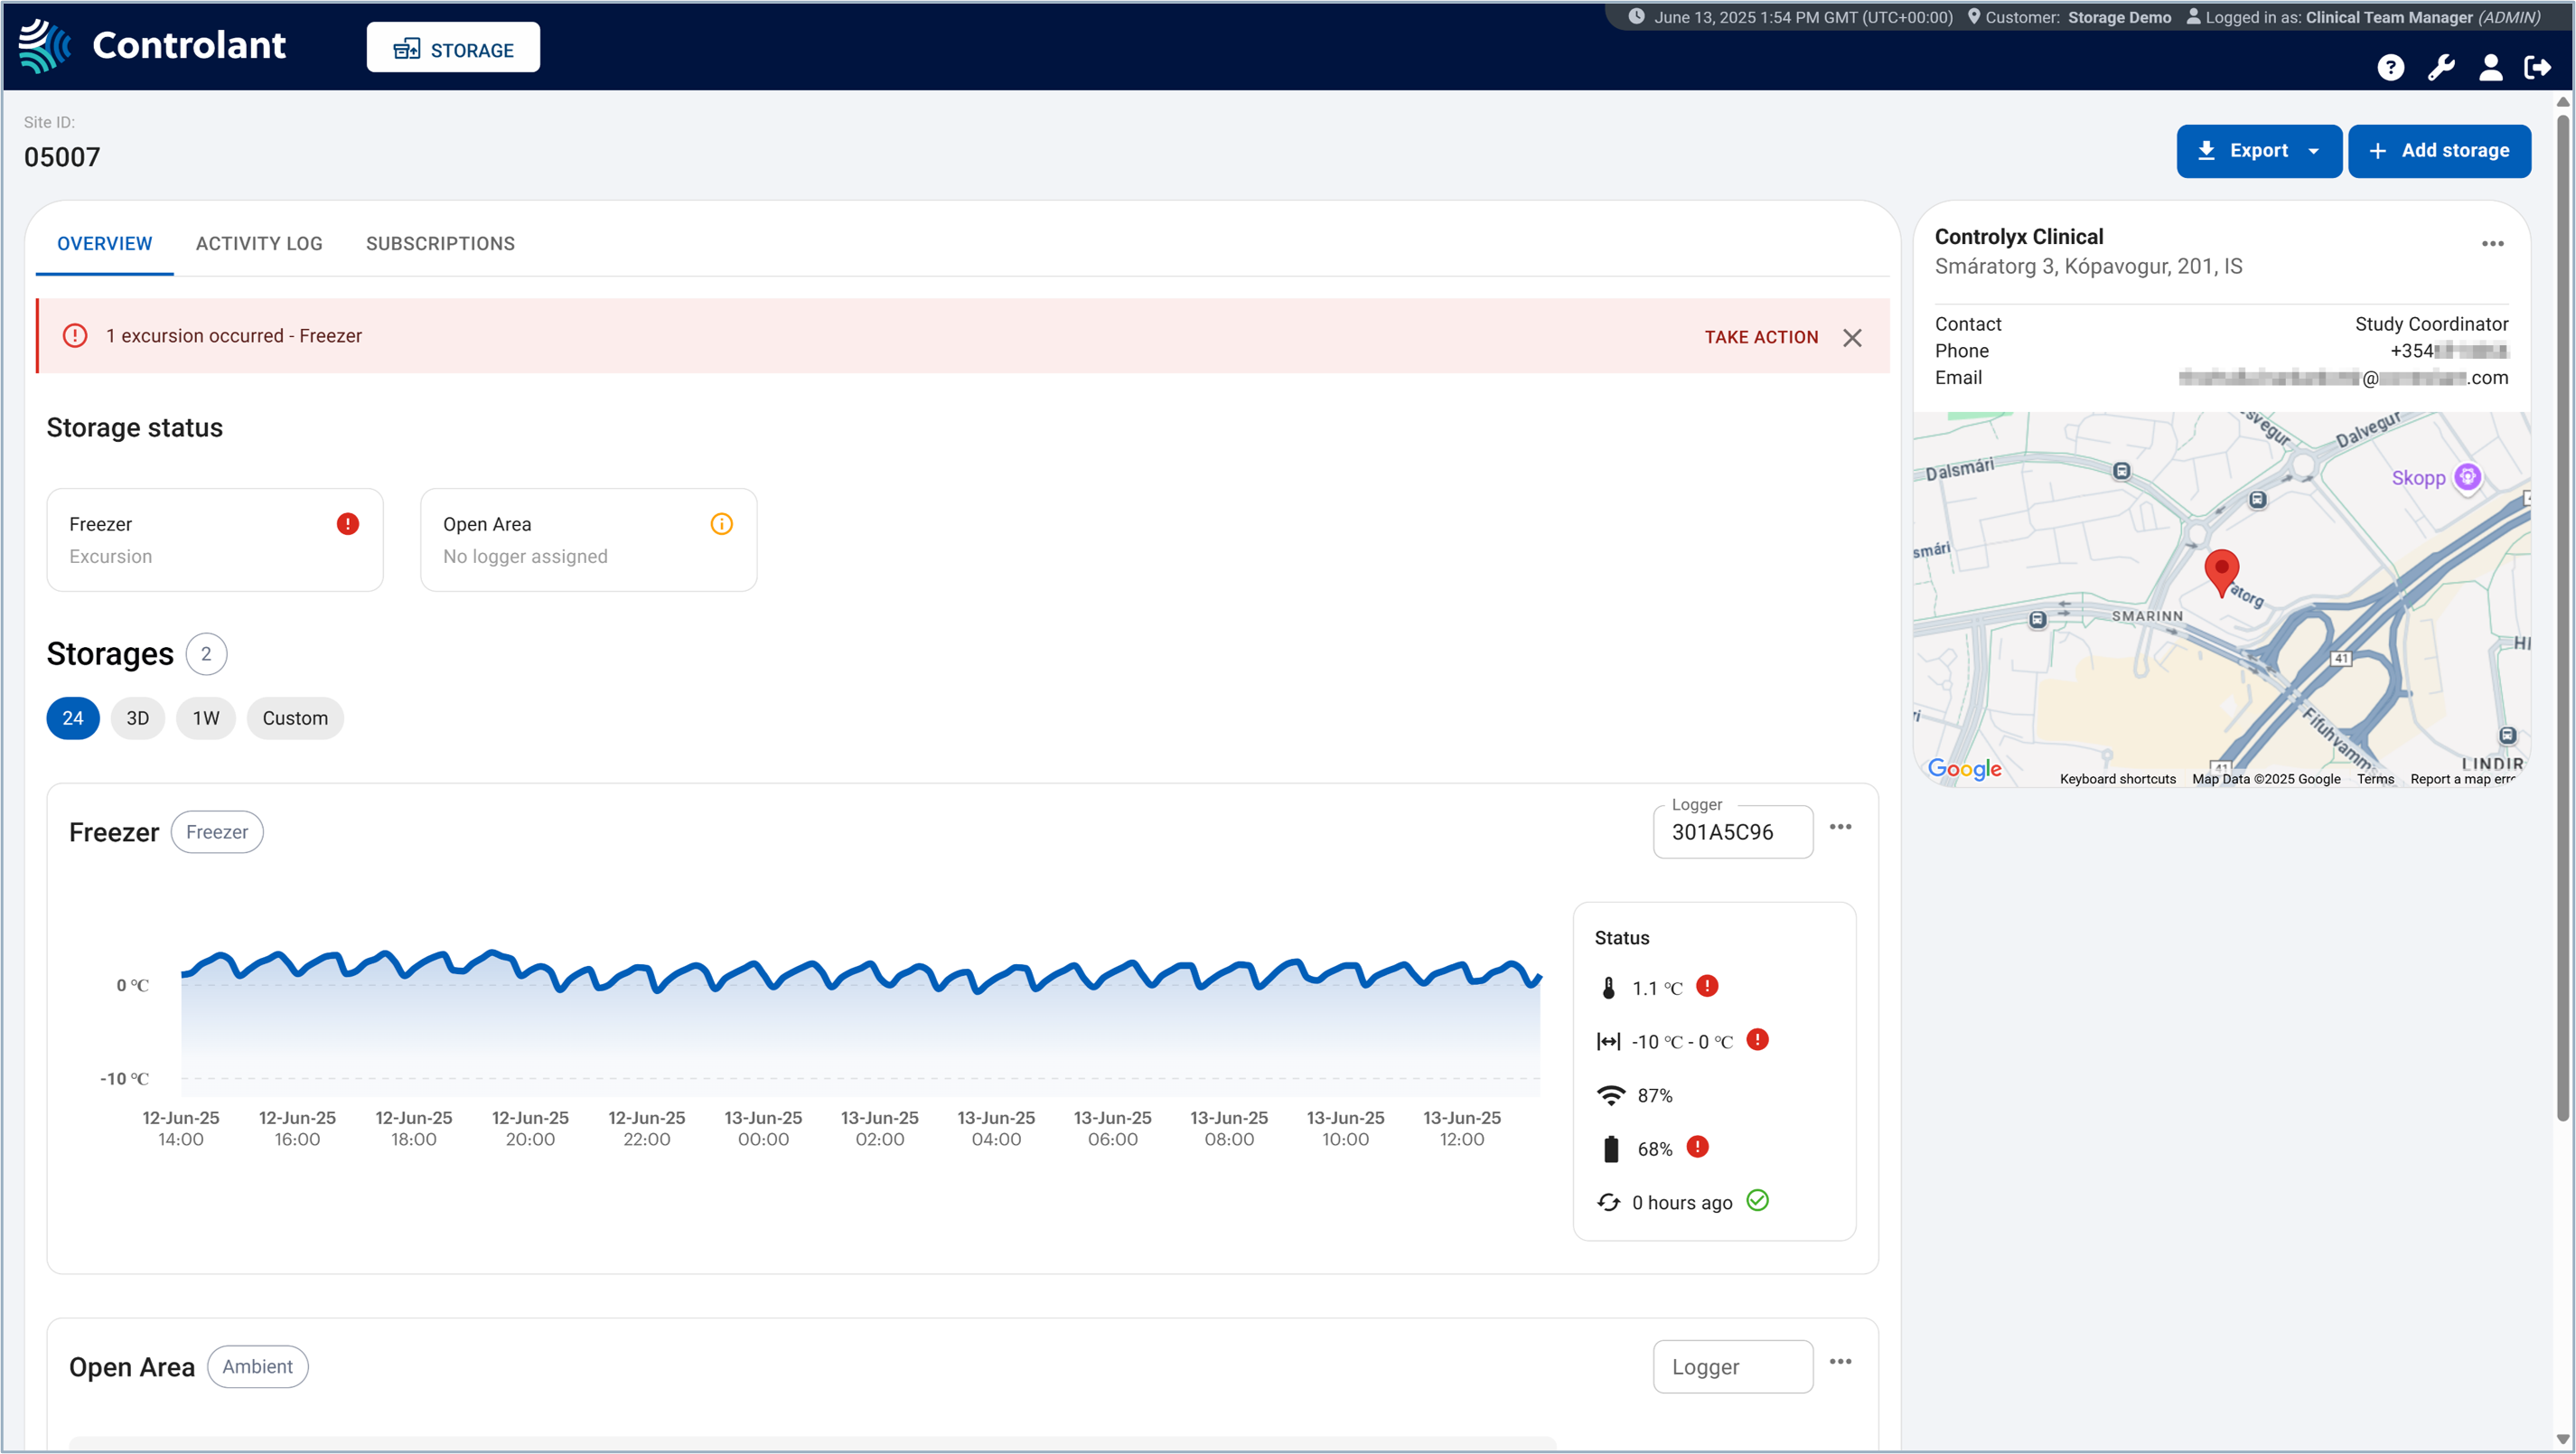Click Report a map error link
This screenshot has width=2576, height=1454.
(x=2462, y=779)
